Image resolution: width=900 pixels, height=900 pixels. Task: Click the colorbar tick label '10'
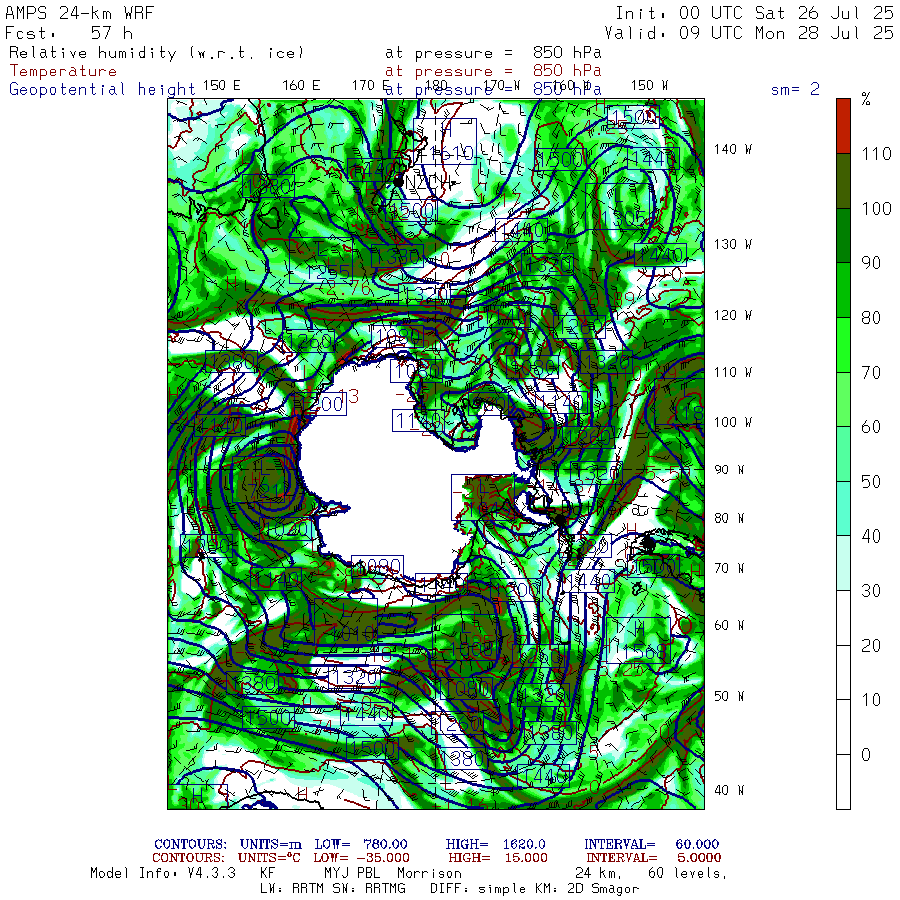(x=871, y=700)
